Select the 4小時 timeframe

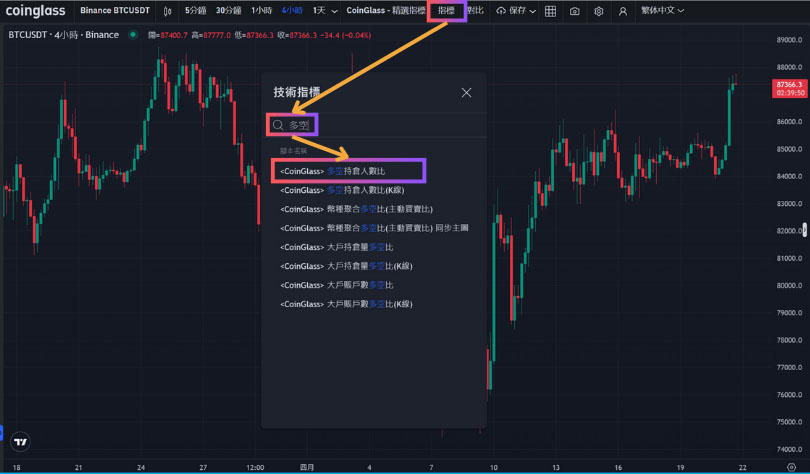[x=292, y=10]
